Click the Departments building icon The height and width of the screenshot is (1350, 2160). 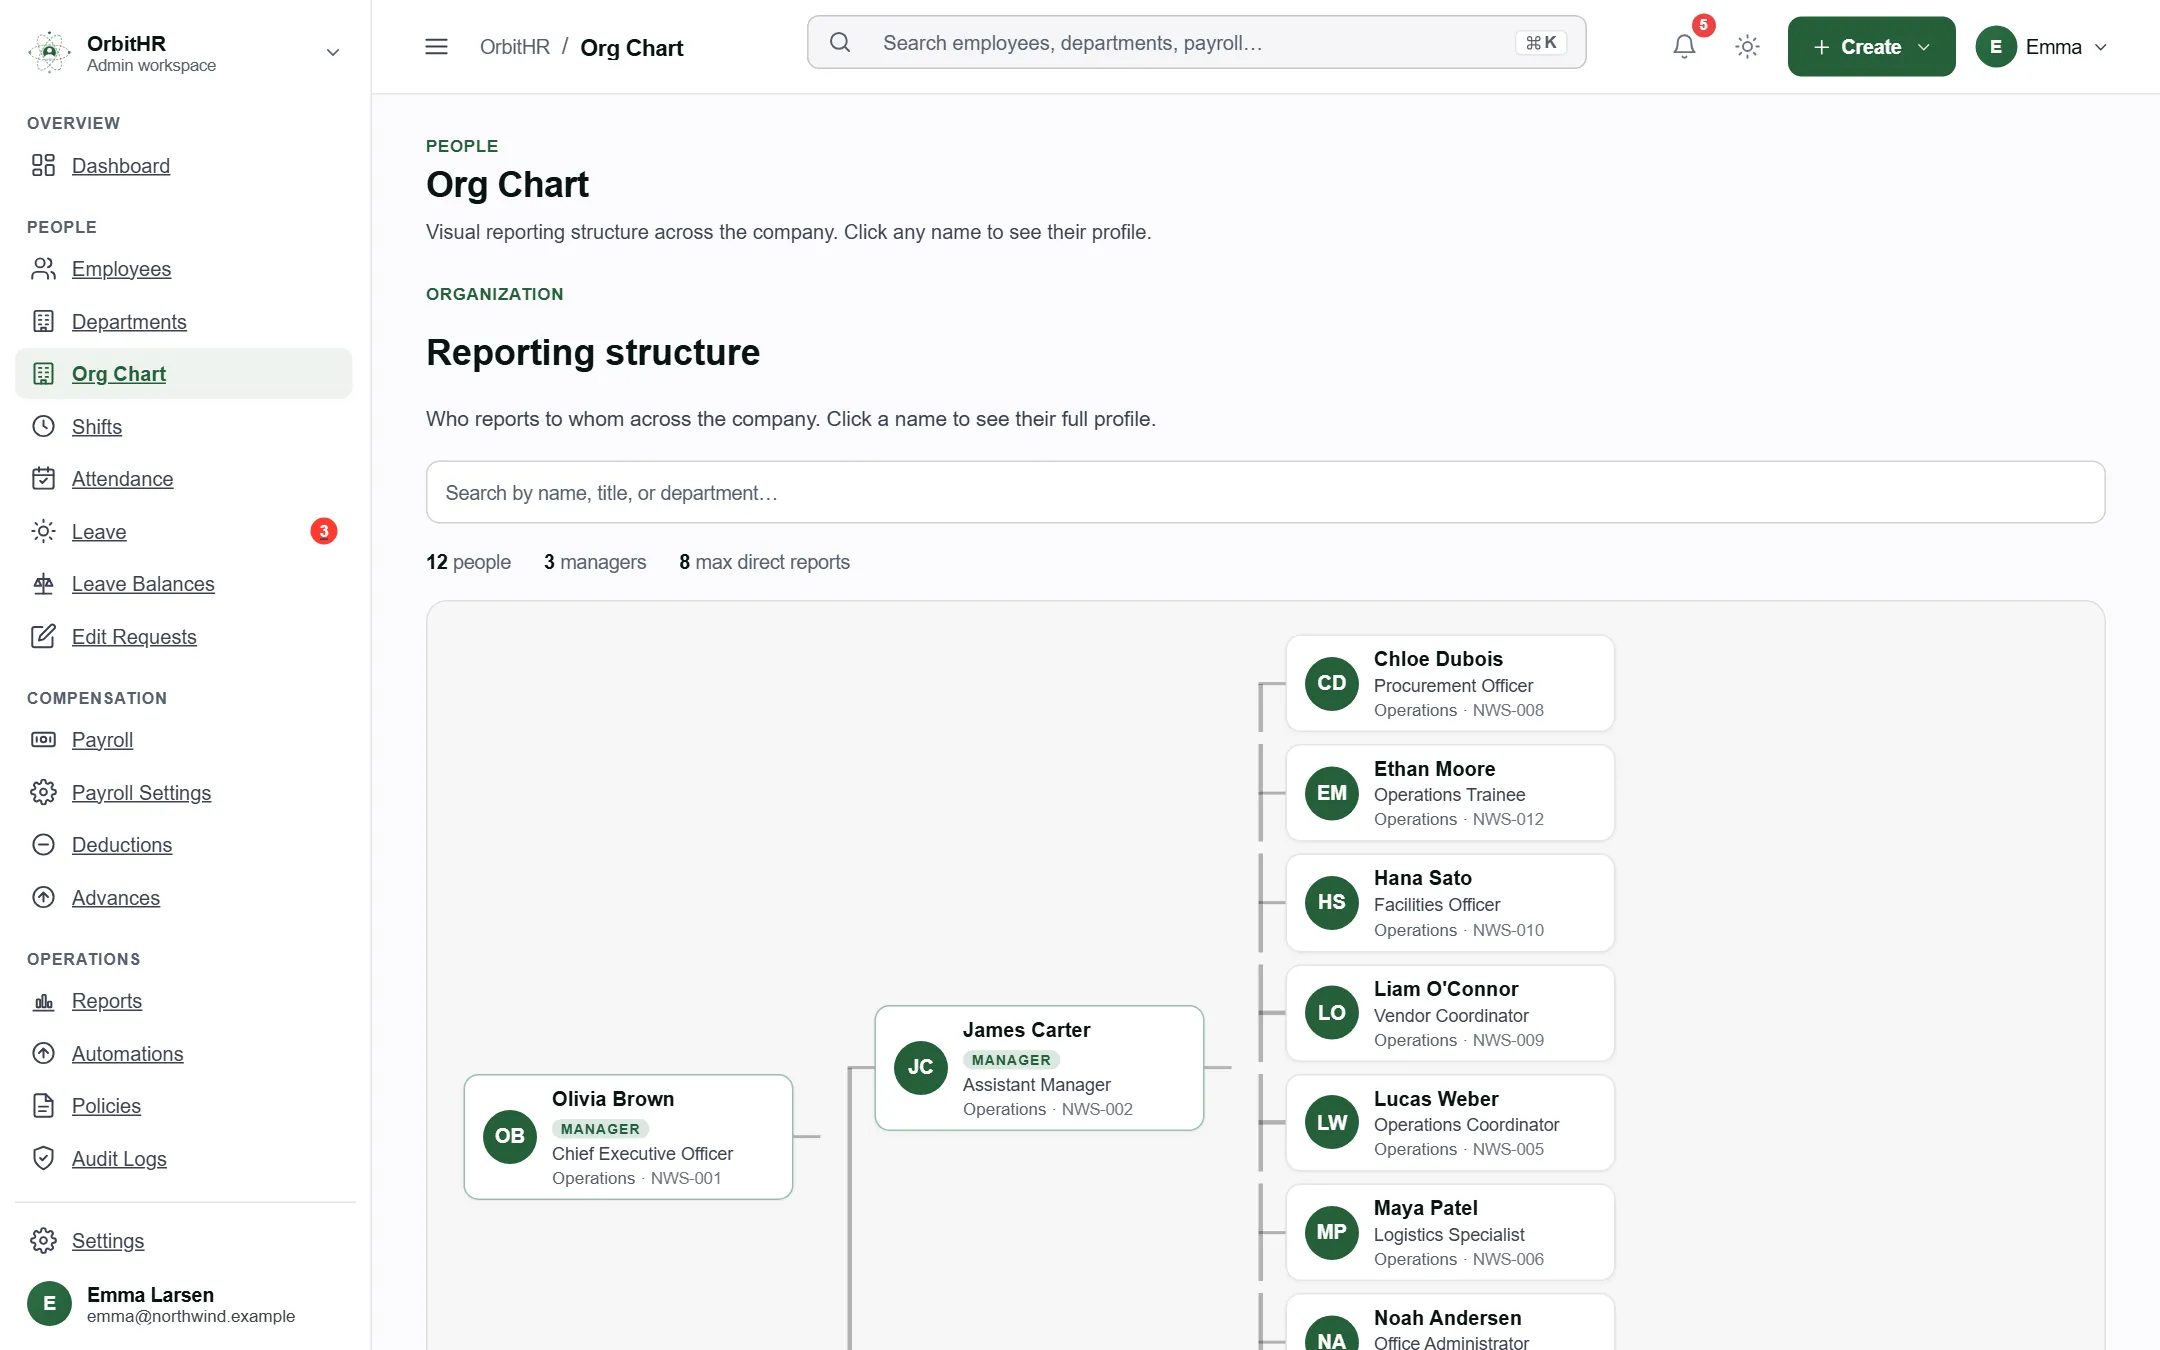(43, 321)
